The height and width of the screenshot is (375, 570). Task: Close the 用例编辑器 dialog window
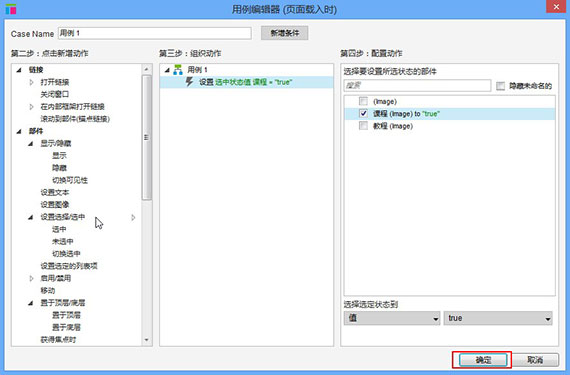tap(556, 7)
